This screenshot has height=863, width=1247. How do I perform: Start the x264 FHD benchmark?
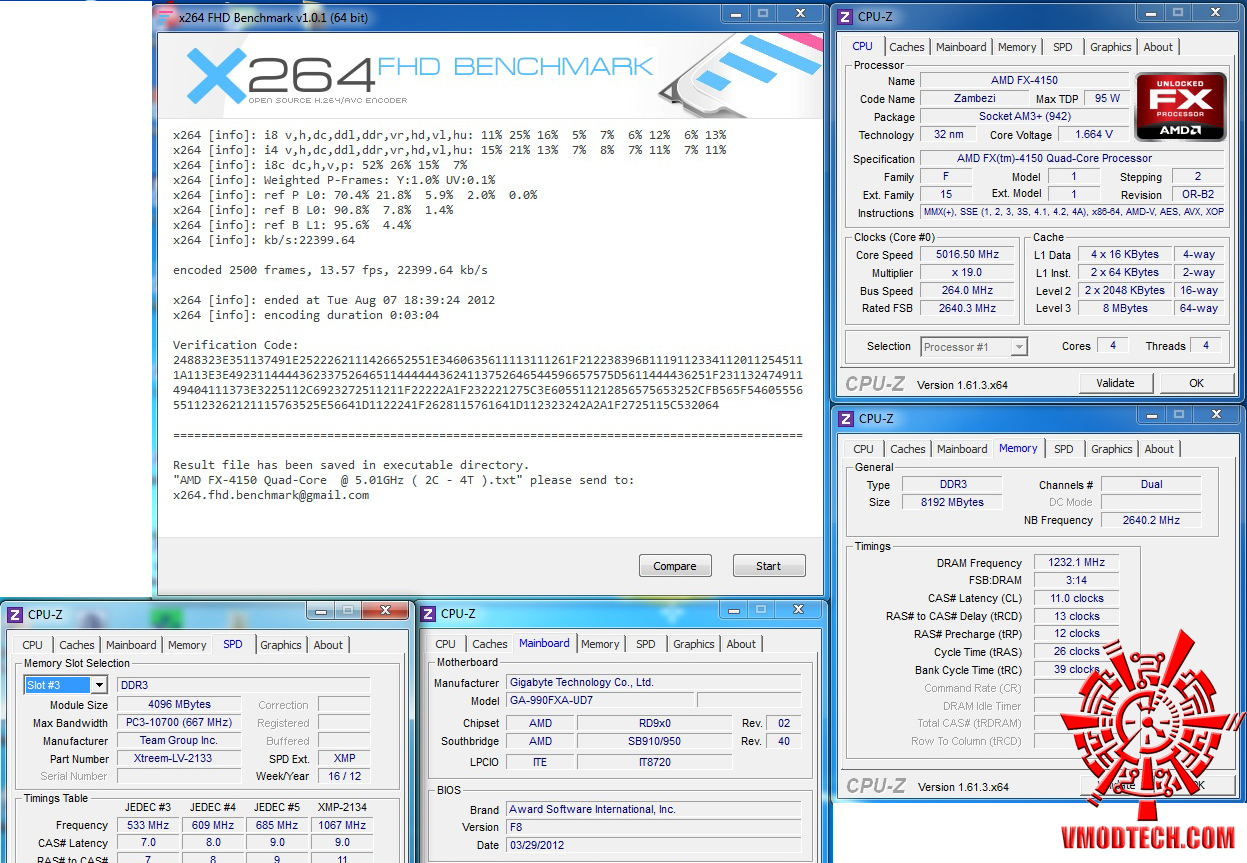(x=769, y=566)
